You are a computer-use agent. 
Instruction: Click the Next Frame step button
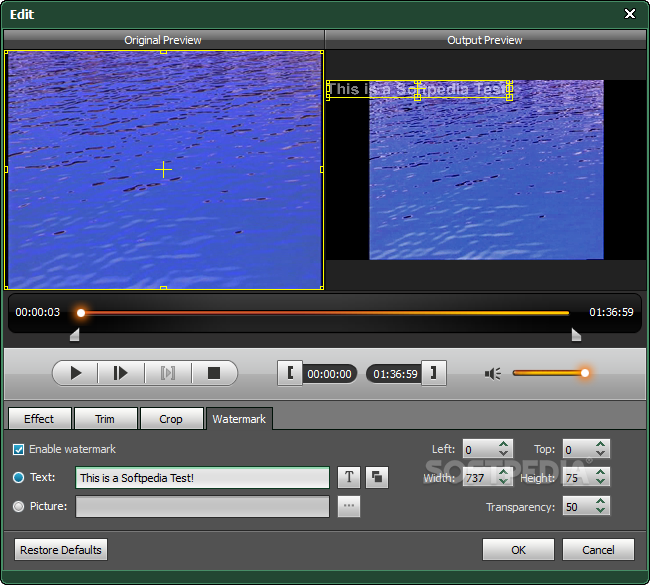[x=121, y=373]
